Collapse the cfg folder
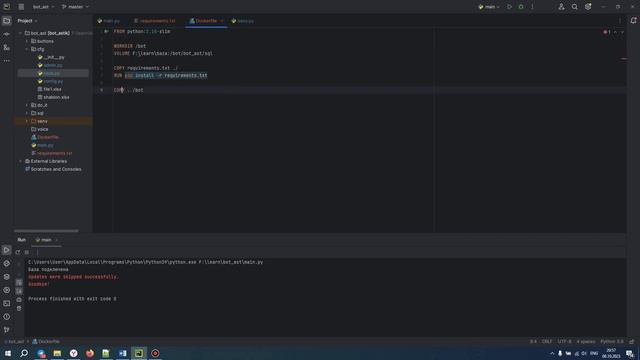The height and width of the screenshot is (360, 640). pos(27,49)
